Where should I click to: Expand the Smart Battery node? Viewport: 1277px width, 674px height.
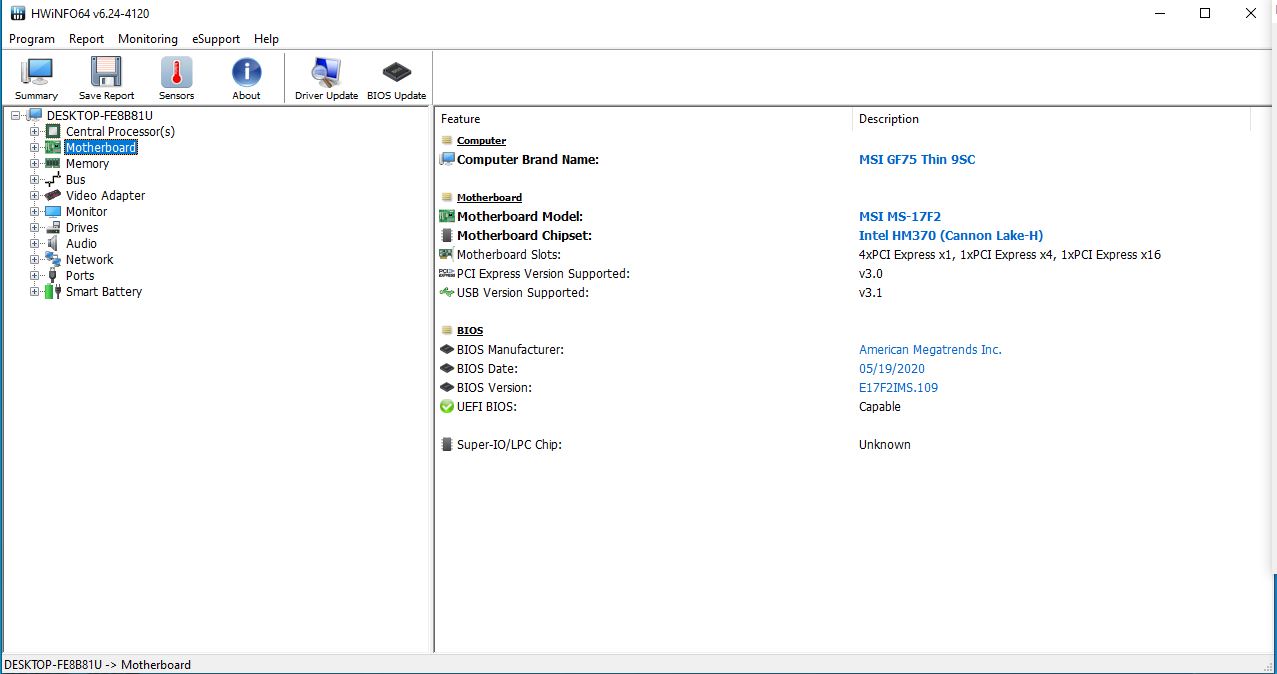pyautogui.click(x=35, y=291)
